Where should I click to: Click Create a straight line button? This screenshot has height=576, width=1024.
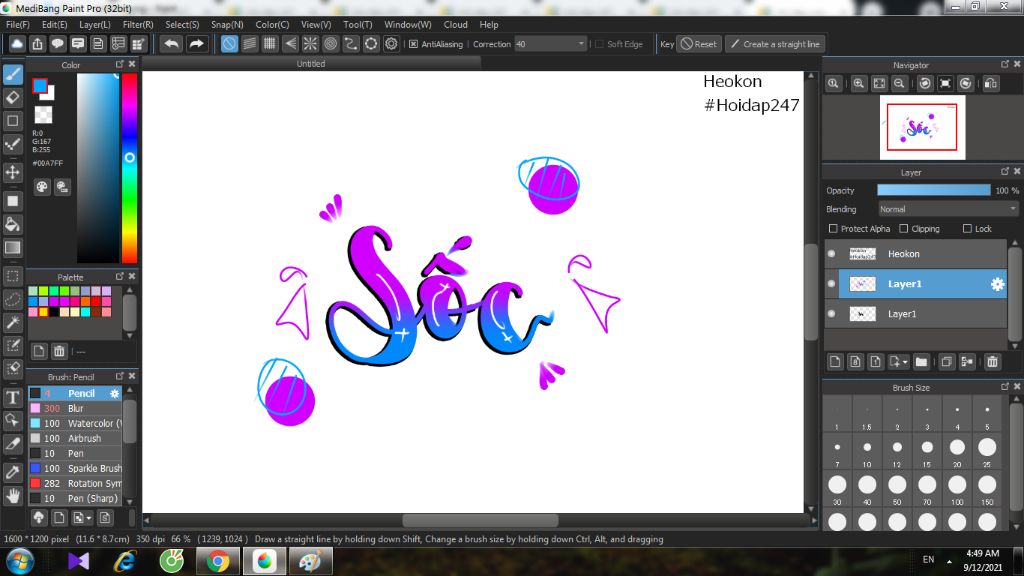[x=775, y=44]
